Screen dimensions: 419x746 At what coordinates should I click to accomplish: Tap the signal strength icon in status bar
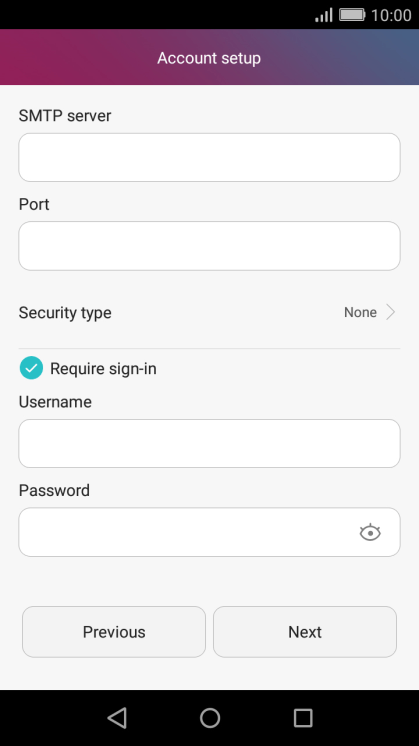coord(323,15)
